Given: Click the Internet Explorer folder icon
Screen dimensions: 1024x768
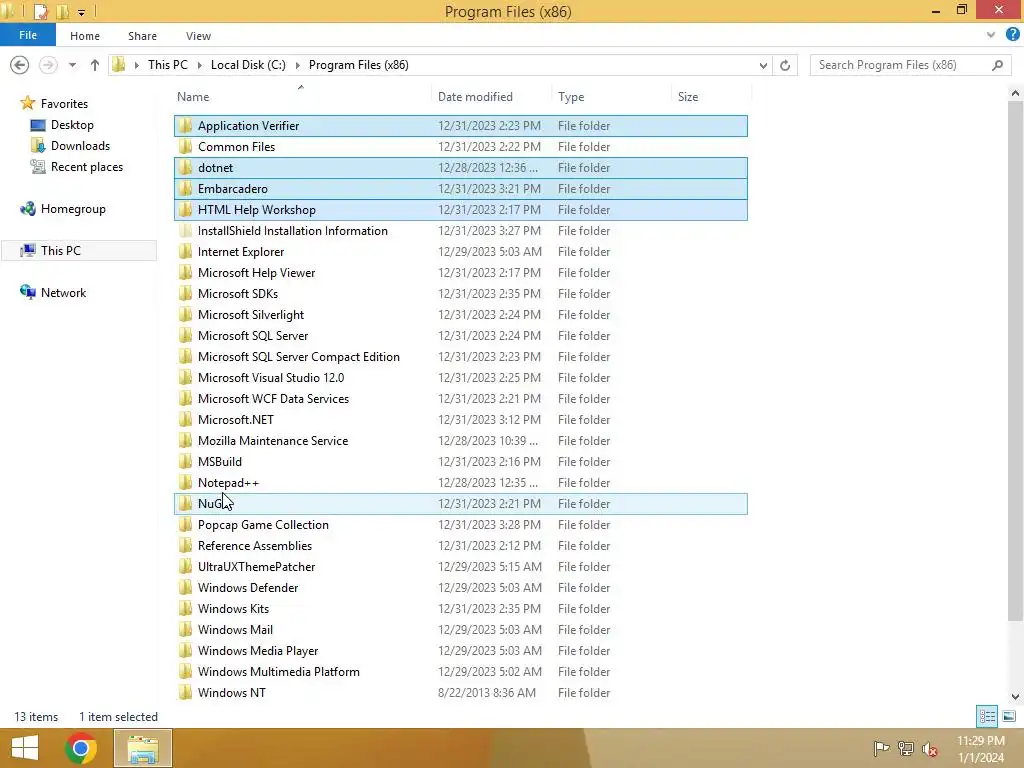Looking at the screenshot, I should point(185,251).
